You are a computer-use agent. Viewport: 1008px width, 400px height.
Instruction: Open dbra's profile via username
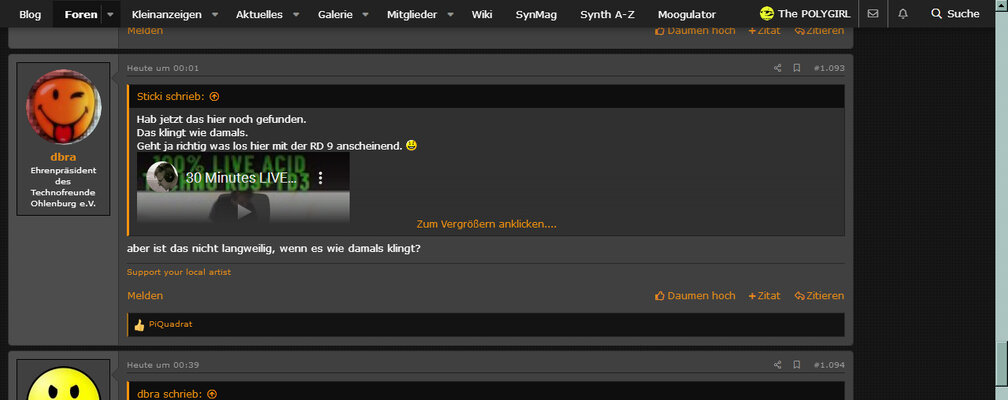(64, 158)
